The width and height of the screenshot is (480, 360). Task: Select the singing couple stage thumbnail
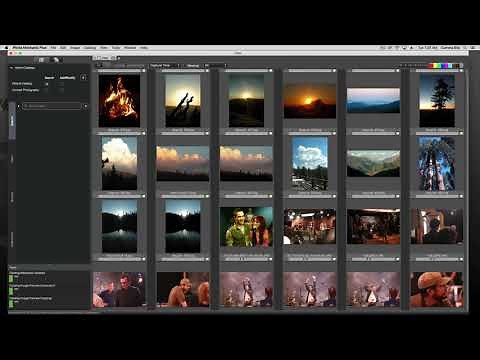(x=246, y=227)
